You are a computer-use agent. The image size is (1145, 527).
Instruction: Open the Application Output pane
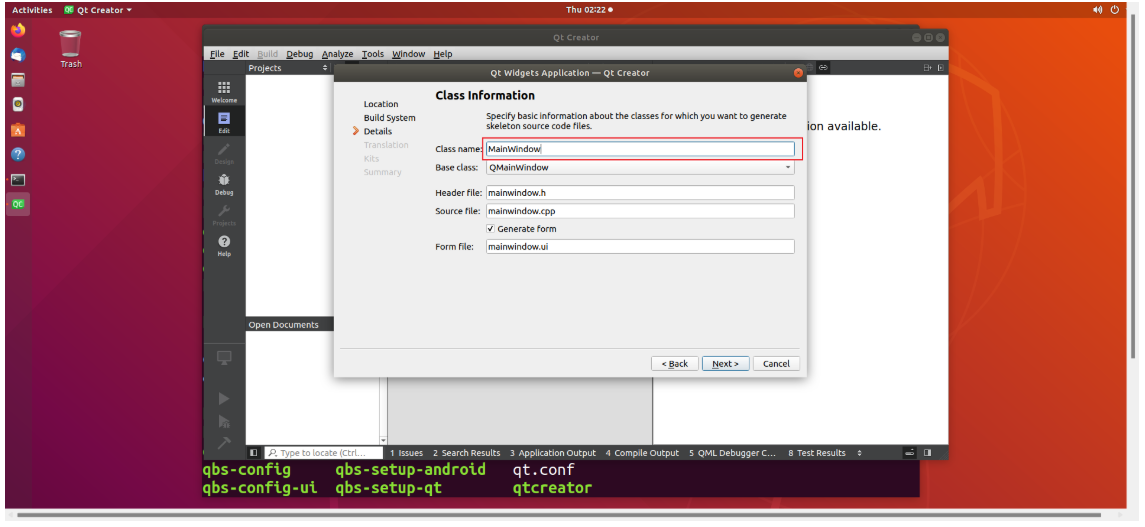point(553,453)
